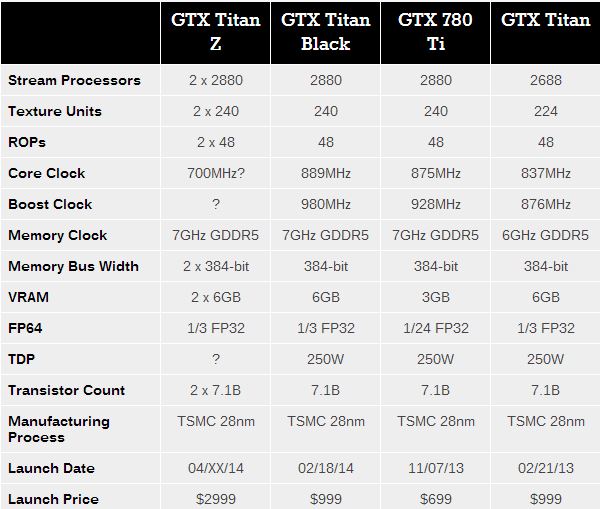600x509 pixels.
Task: Click the GTX 780 Ti column header
Action: (x=436, y=32)
